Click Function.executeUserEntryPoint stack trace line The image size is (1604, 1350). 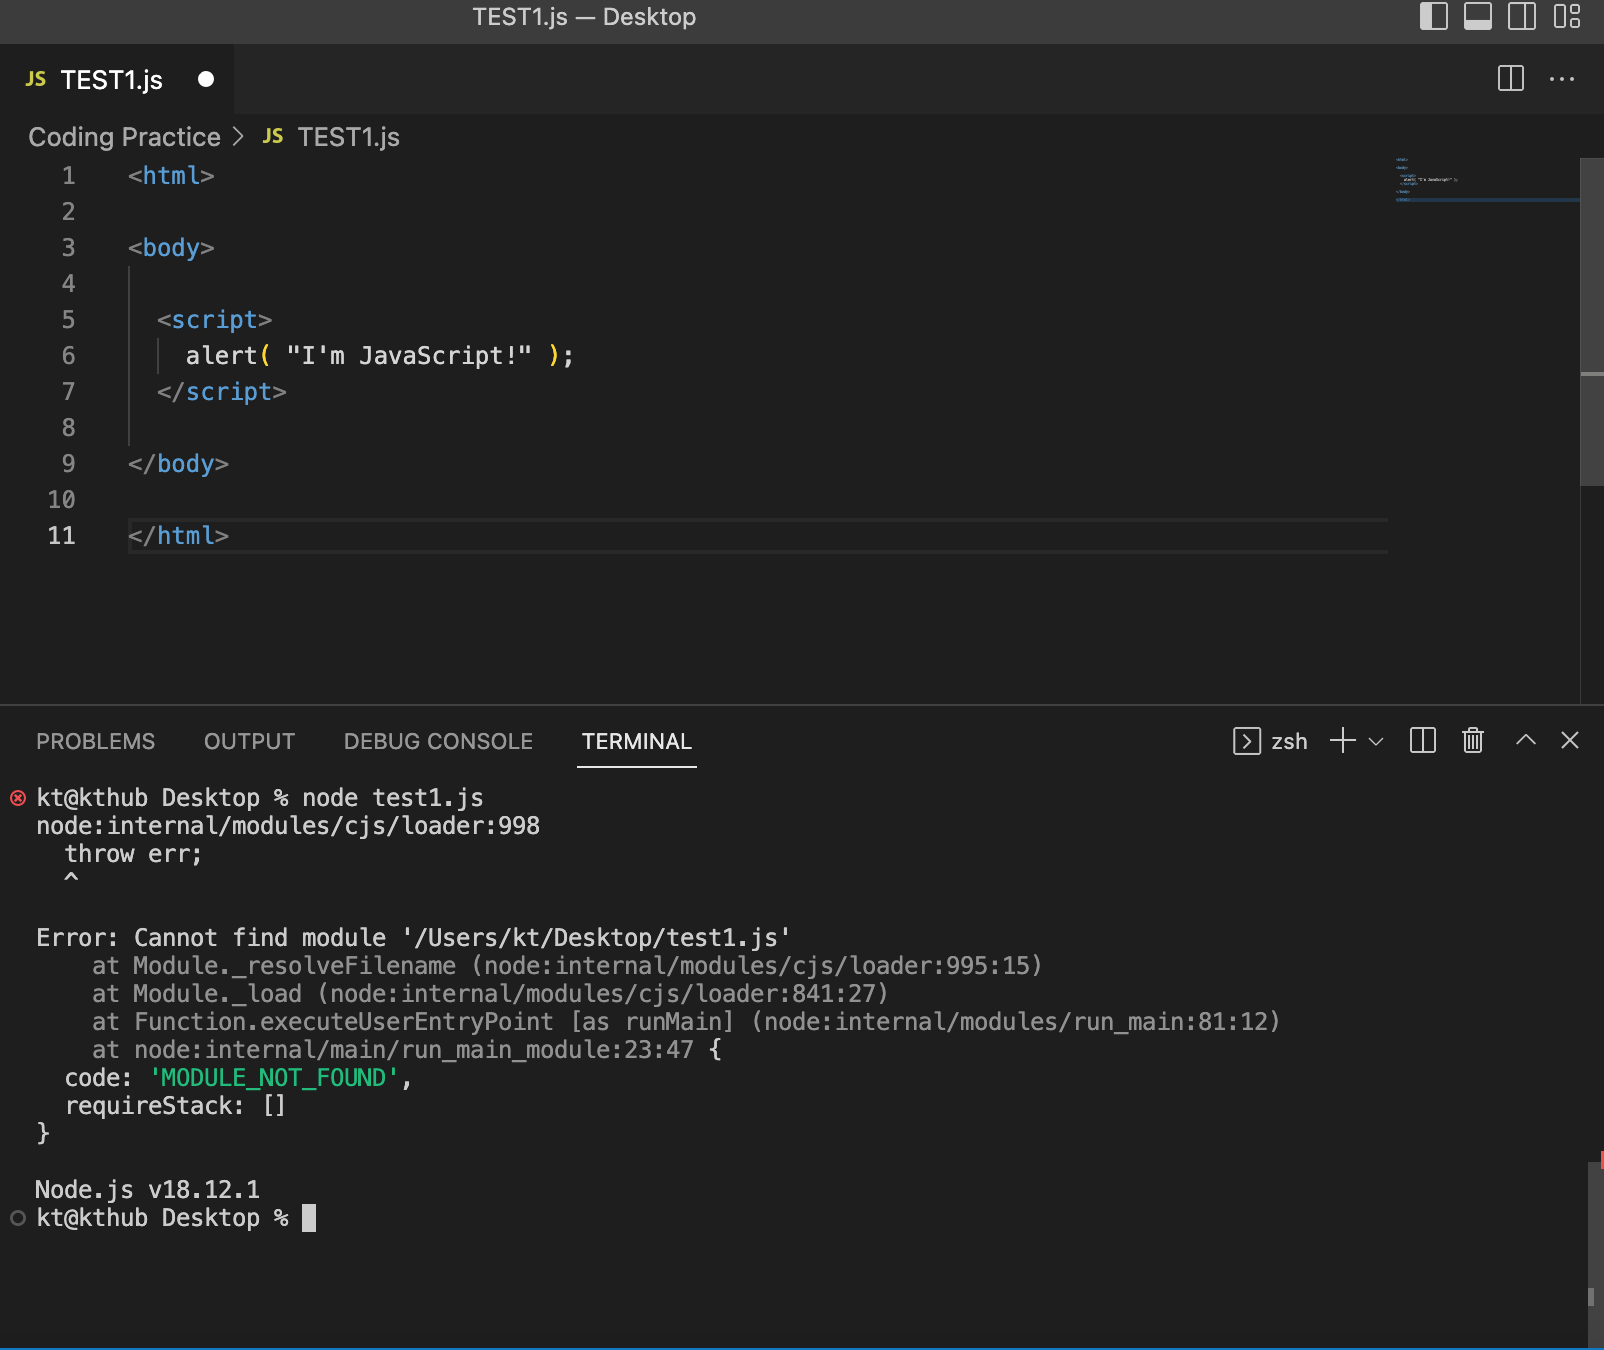click(686, 1022)
